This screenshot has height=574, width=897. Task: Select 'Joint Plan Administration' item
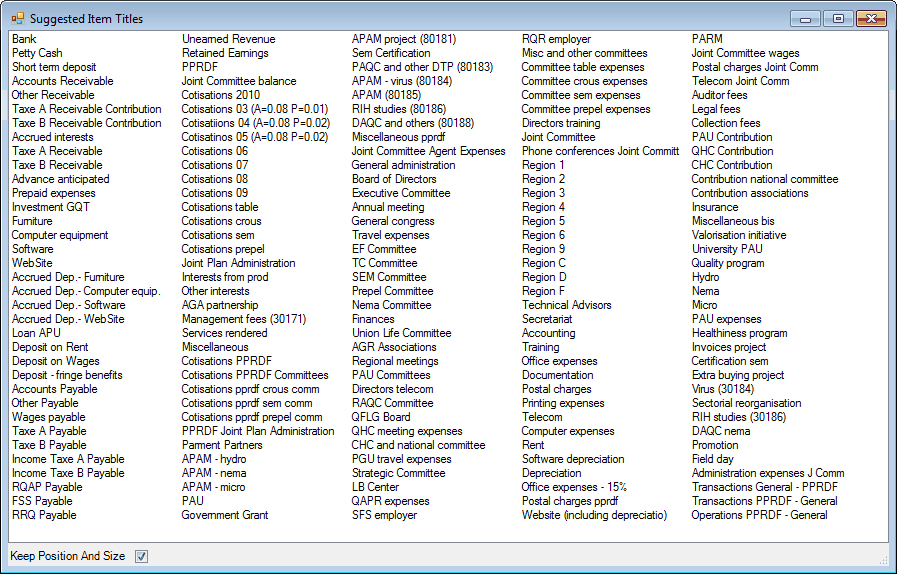[239, 263]
